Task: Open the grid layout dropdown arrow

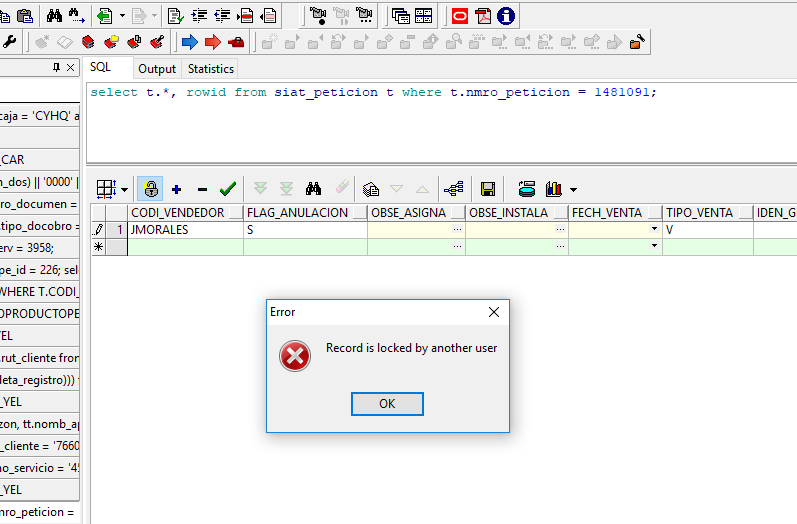Action: 124,189
